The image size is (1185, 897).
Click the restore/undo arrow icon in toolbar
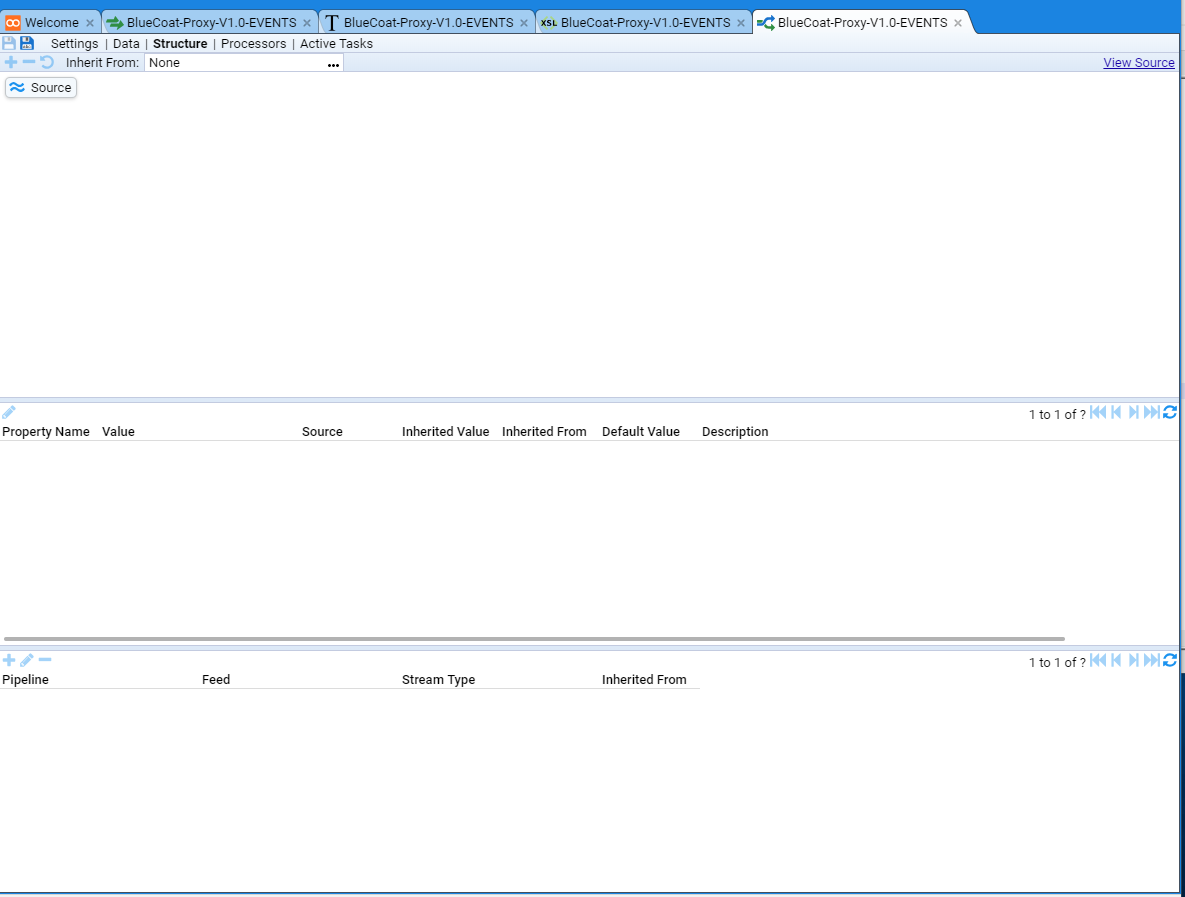point(47,63)
